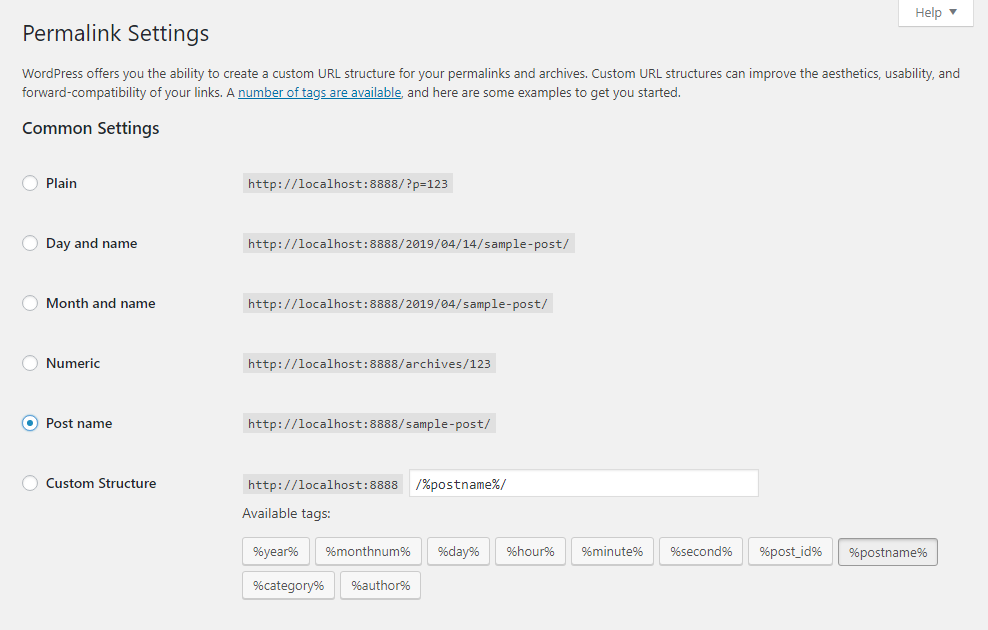Choose the Custom Structure radio button
The image size is (988, 630).
[30, 483]
